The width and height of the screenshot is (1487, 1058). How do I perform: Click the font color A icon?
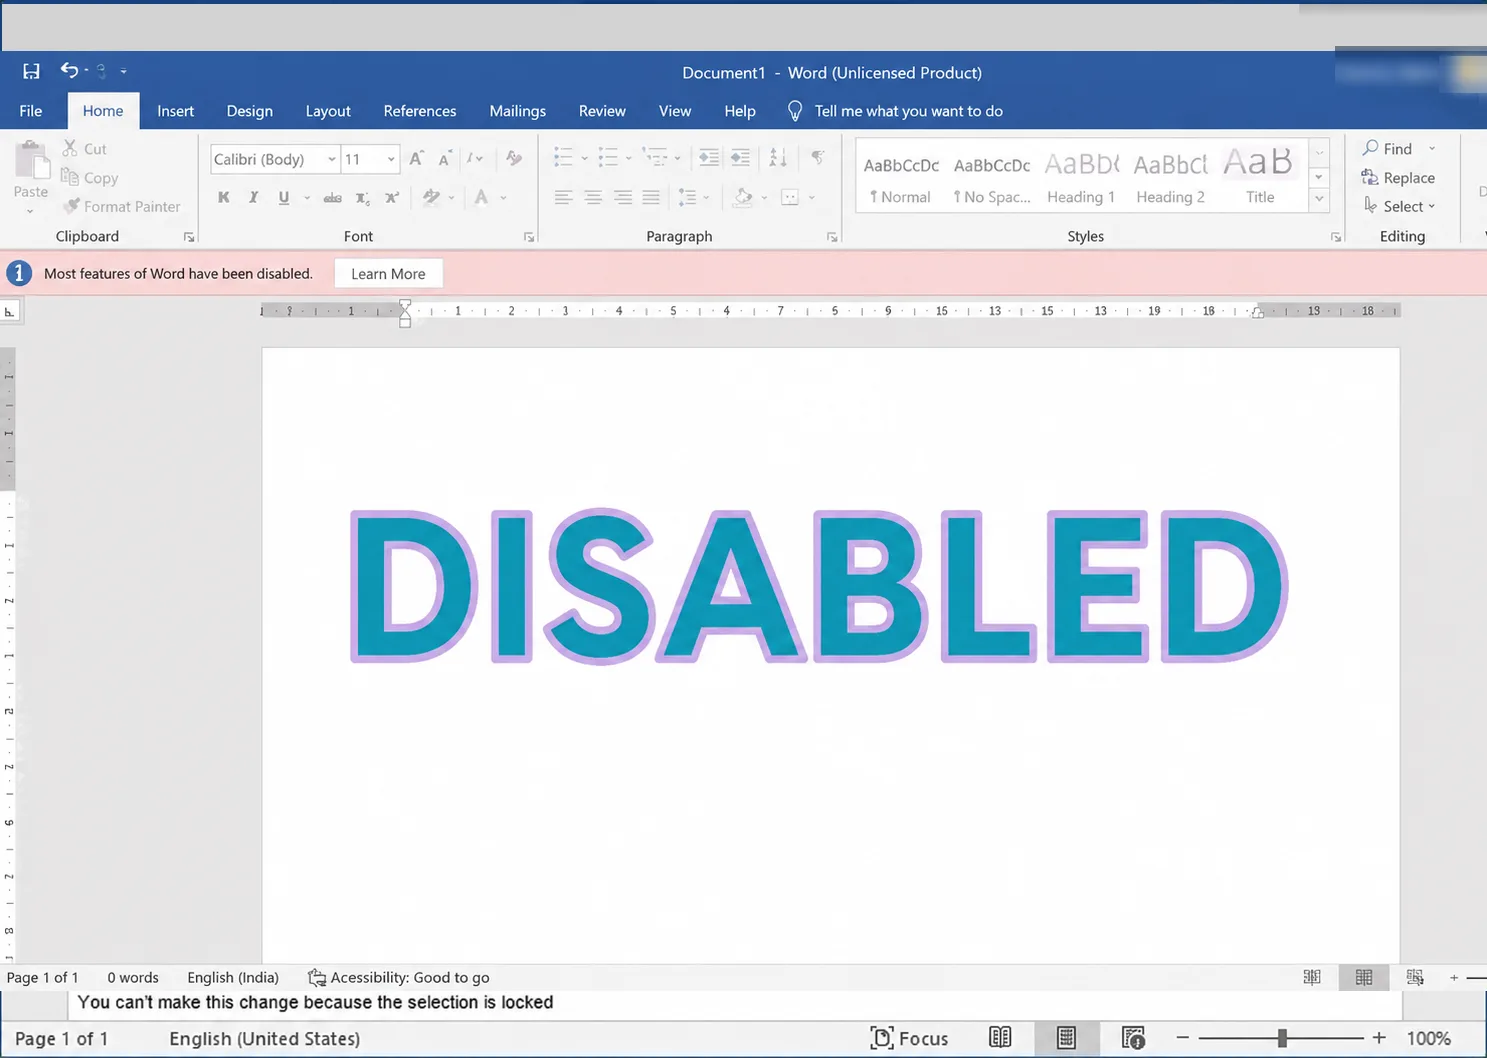(x=482, y=197)
